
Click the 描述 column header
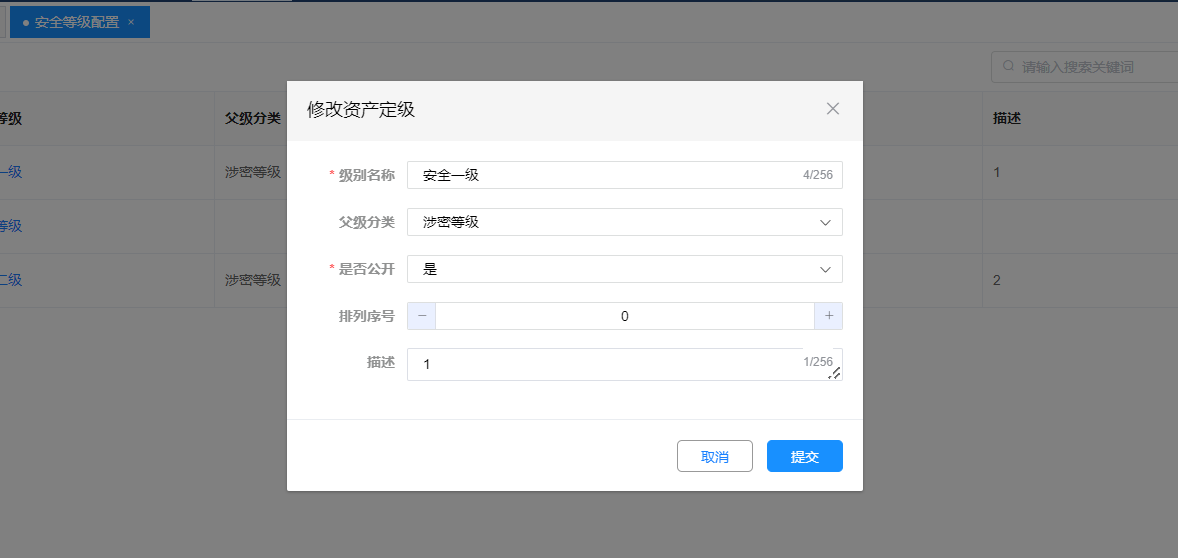1007,118
